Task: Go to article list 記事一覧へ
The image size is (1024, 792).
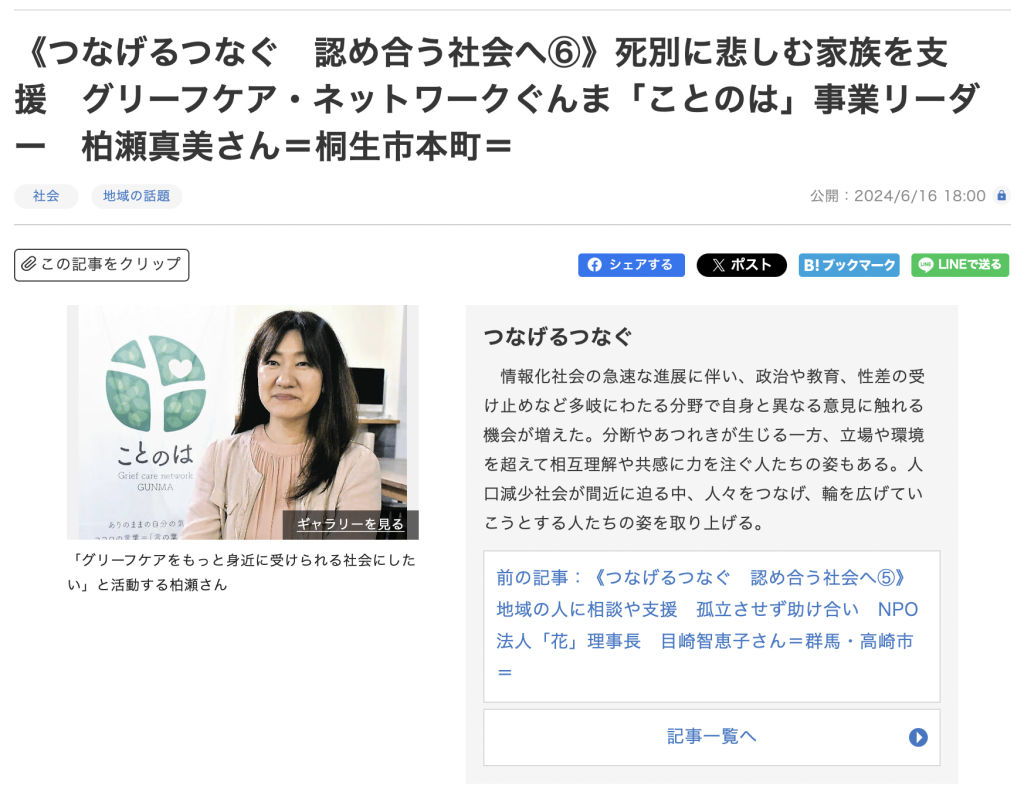Action: pos(712,737)
